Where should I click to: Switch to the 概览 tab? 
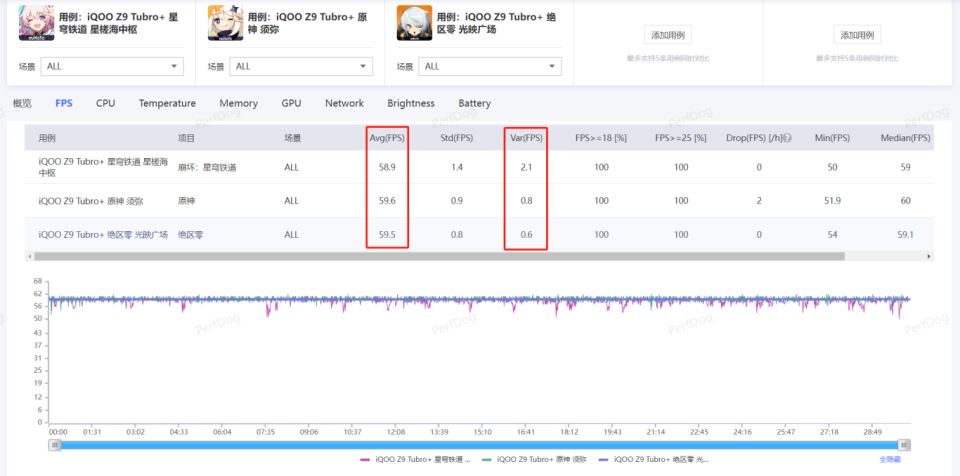(x=22, y=103)
